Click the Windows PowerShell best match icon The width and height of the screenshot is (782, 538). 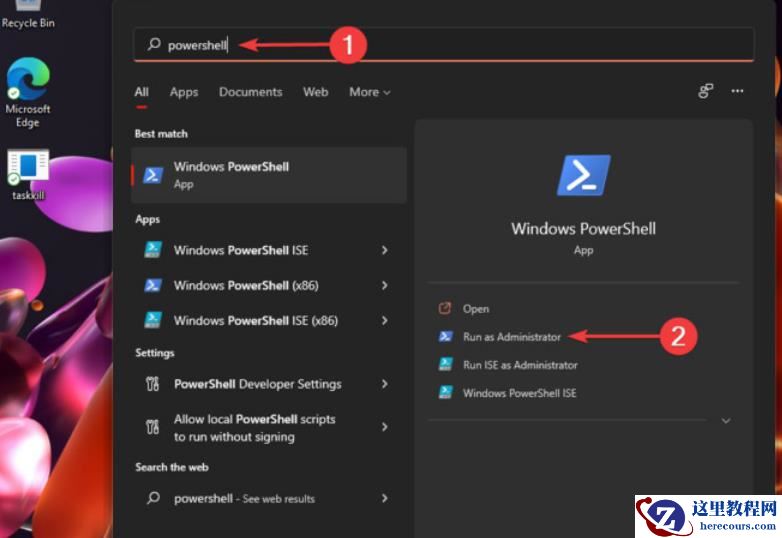point(153,175)
